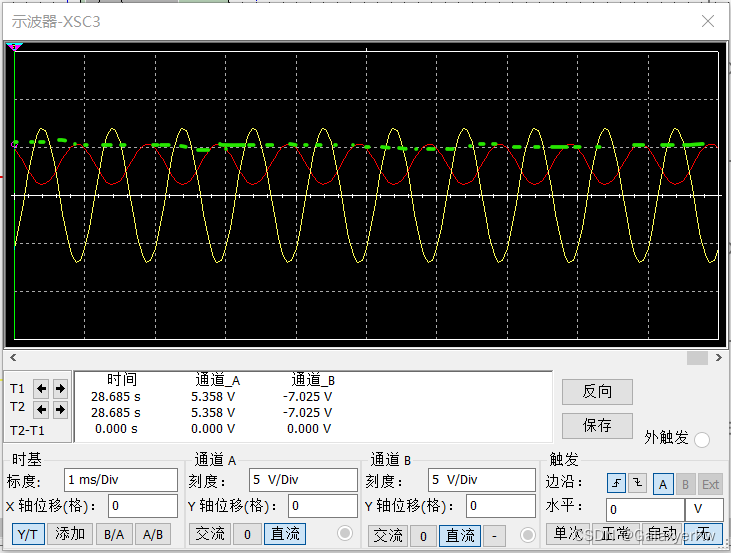Select 直流 coupling for channel A

(x=285, y=534)
